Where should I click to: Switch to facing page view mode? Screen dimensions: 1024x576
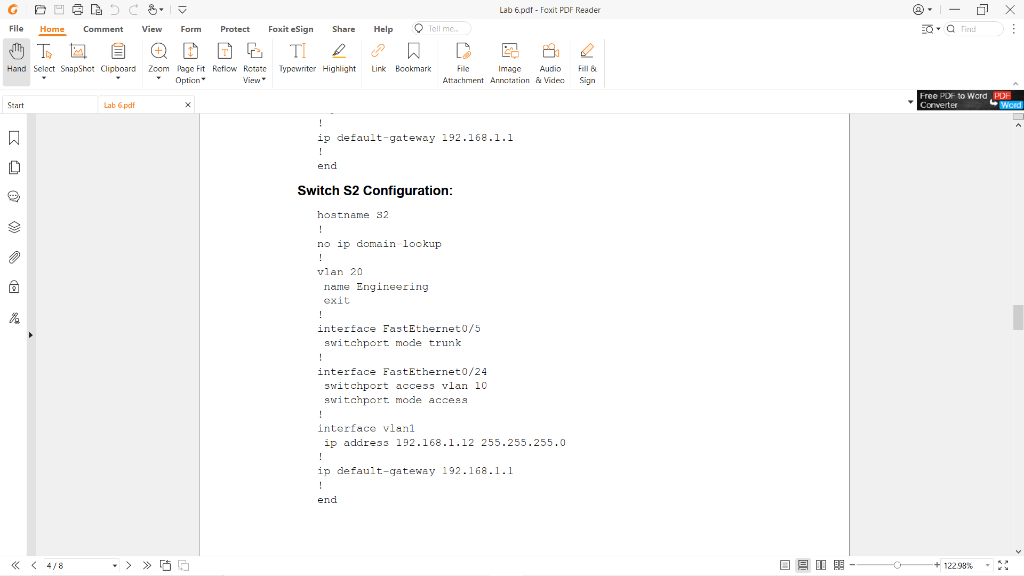pyautogui.click(x=820, y=565)
